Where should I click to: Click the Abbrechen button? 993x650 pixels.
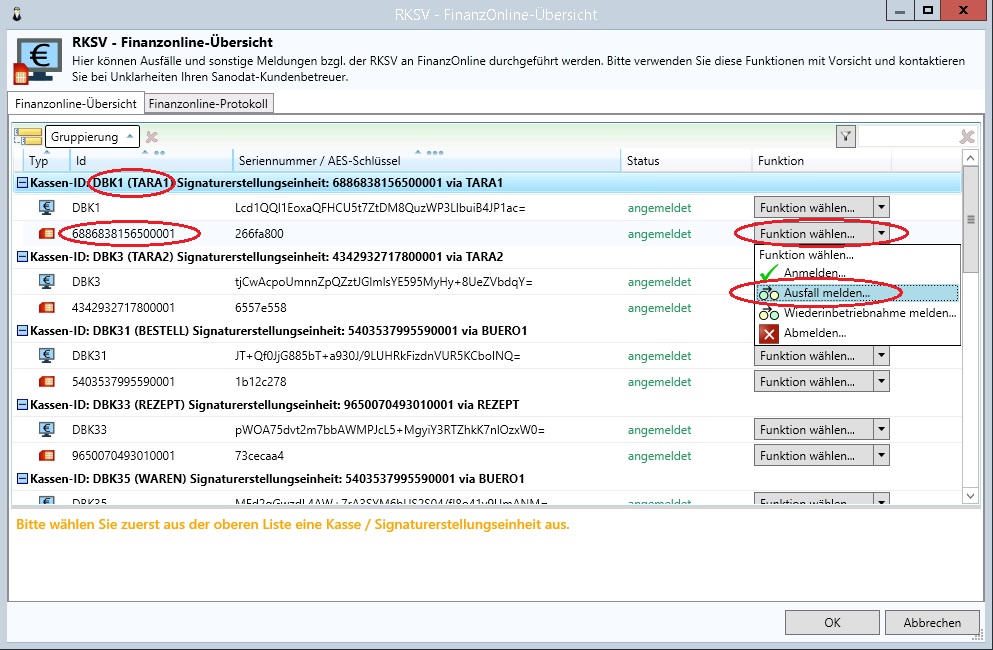click(932, 622)
